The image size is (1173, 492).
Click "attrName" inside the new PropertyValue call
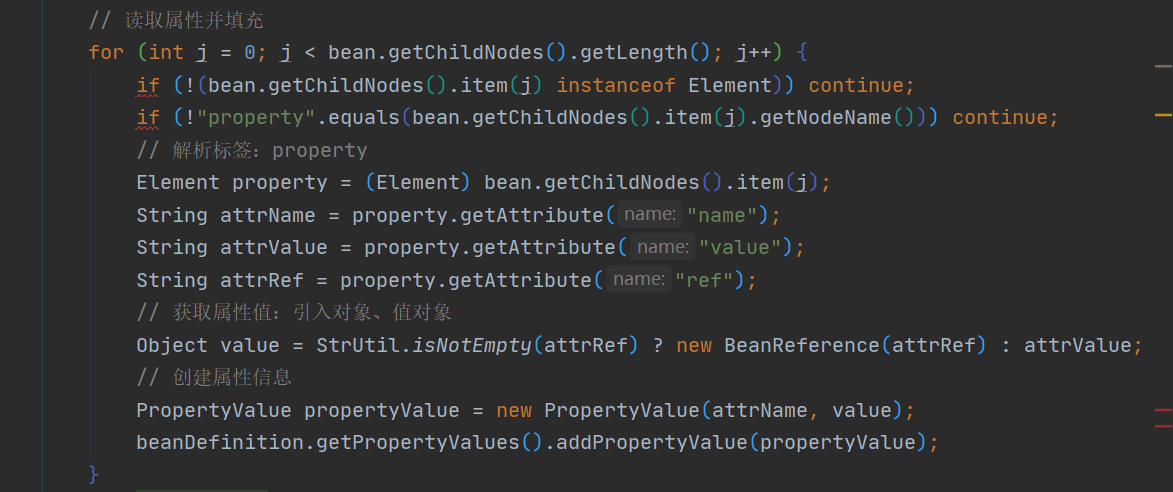coord(759,410)
